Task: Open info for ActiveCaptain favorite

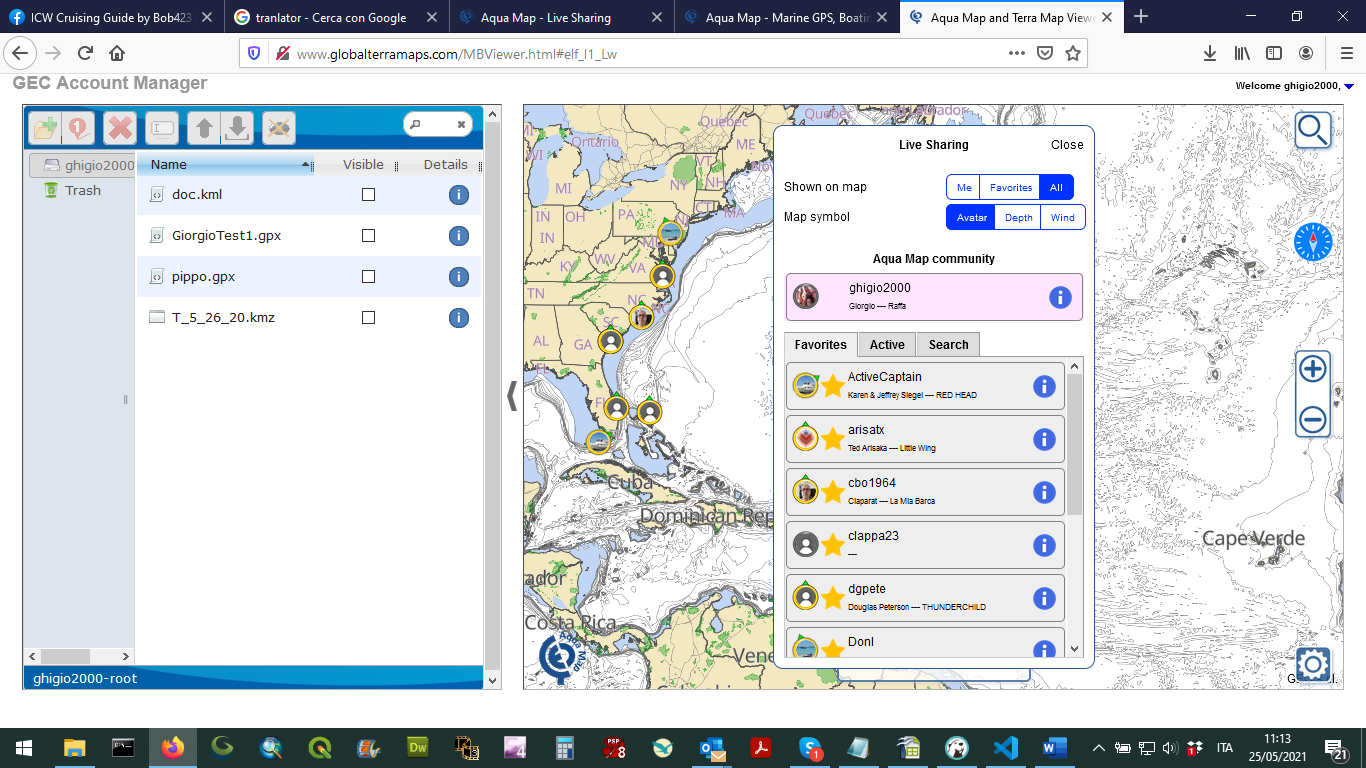Action: click(x=1044, y=386)
